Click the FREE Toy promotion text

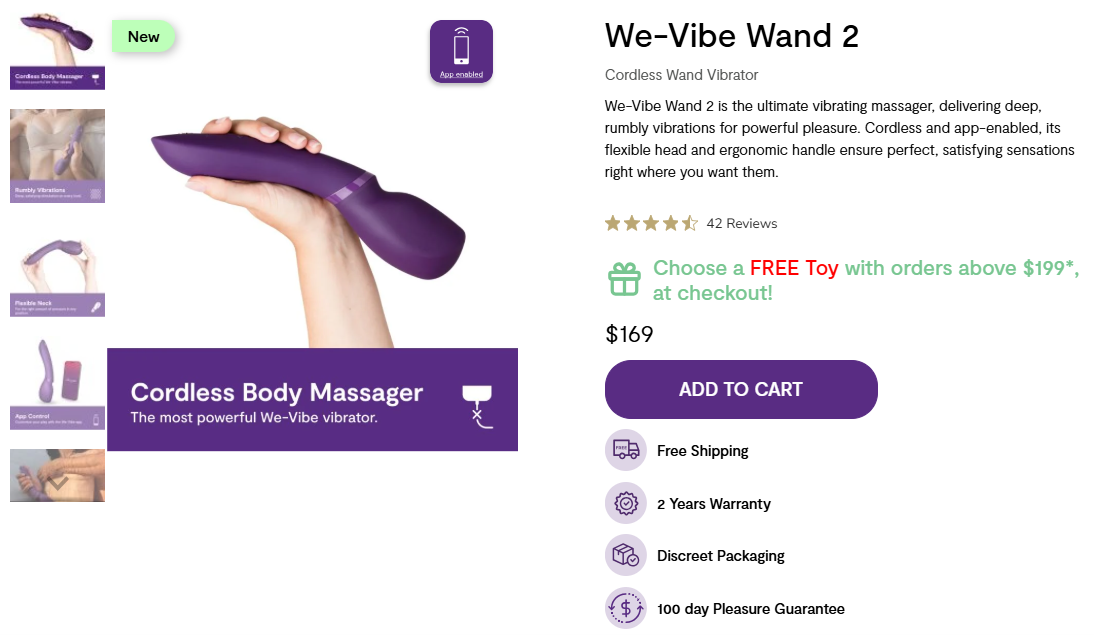(793, 268)
